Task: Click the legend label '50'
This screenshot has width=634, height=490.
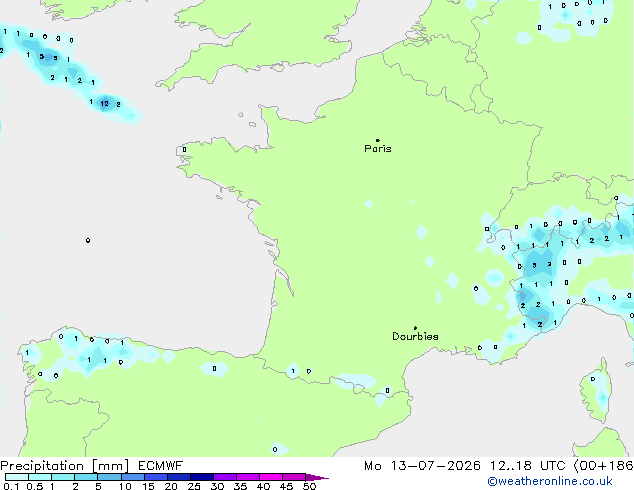Action: click(x=309, y=486)
